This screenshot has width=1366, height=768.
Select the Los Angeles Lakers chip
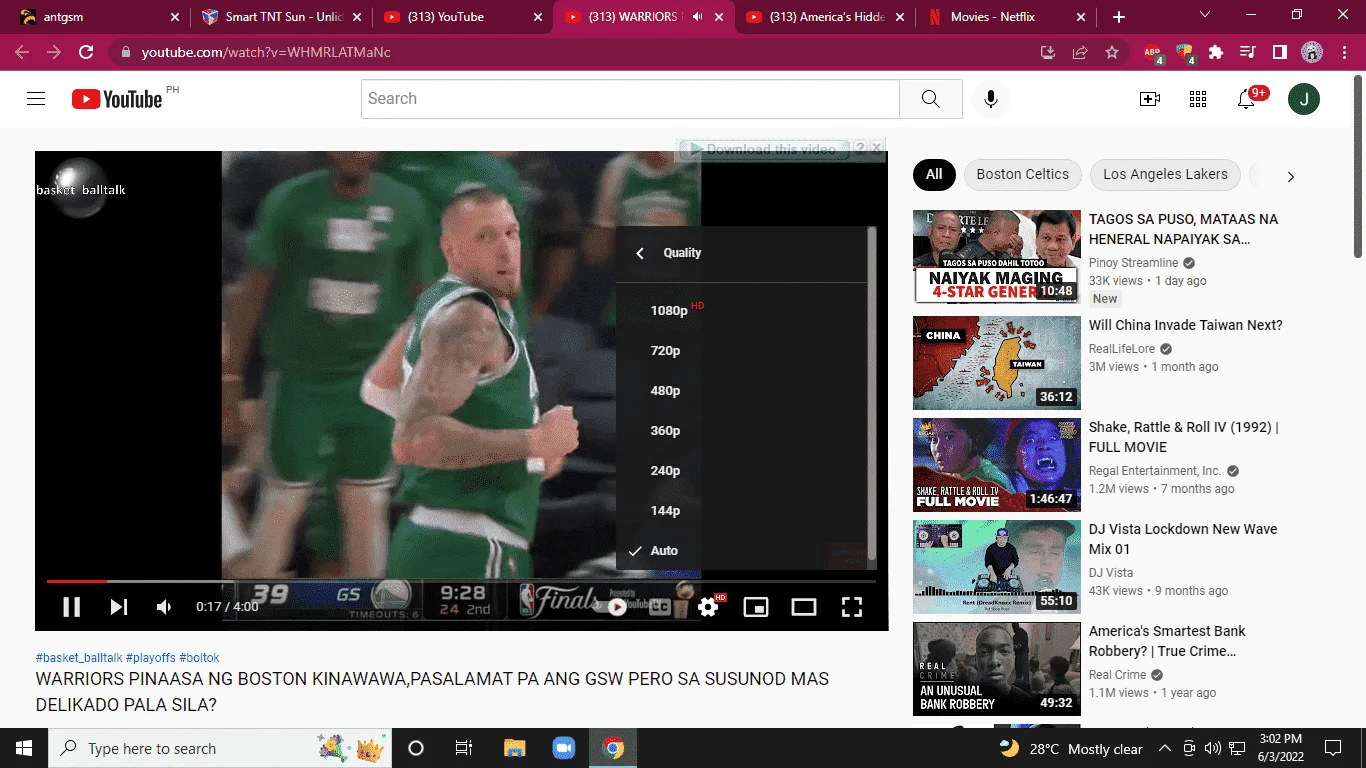tap(1165, 174)
